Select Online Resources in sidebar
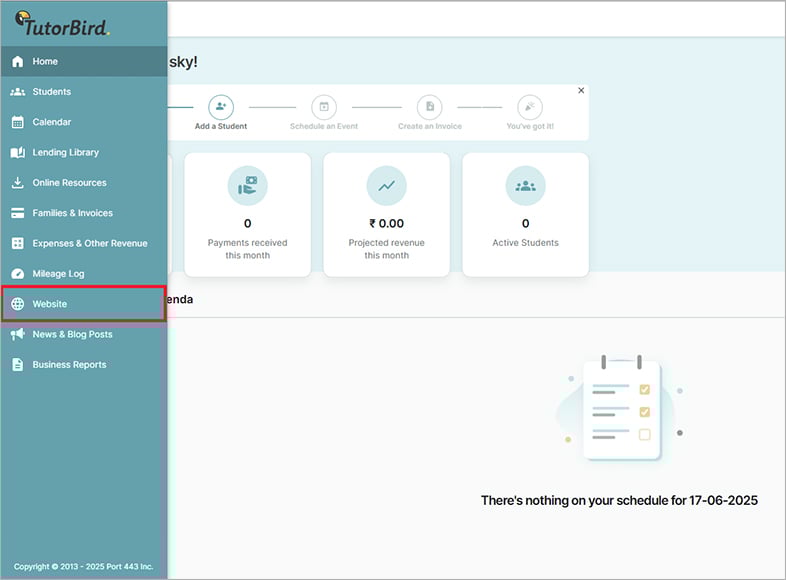 [84, 182]
